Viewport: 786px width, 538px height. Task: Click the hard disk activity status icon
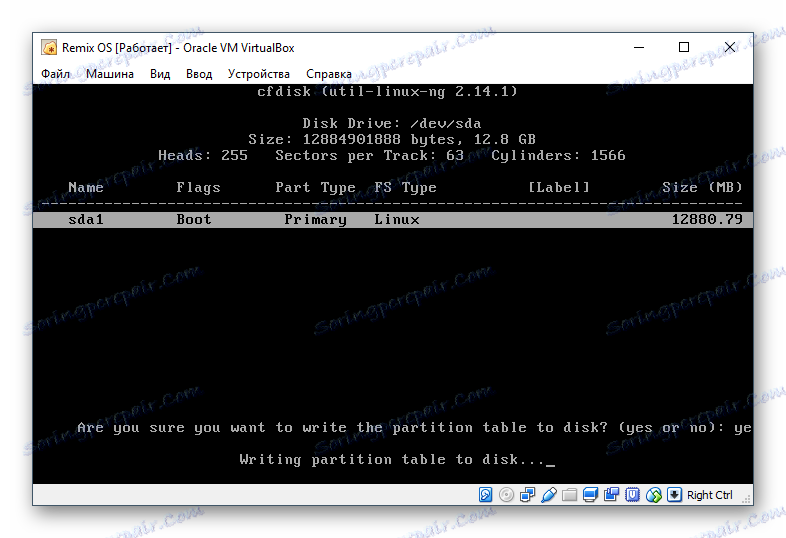pyautogui.click(x=485, y=495)
